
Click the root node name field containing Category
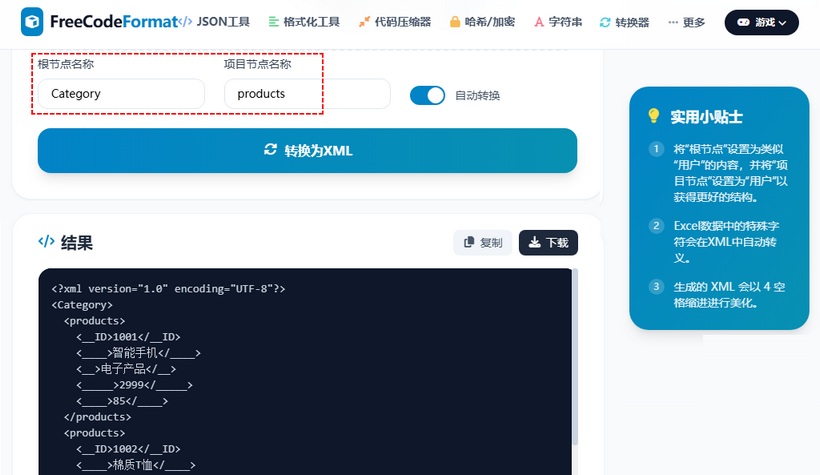[x=121, y=94]
